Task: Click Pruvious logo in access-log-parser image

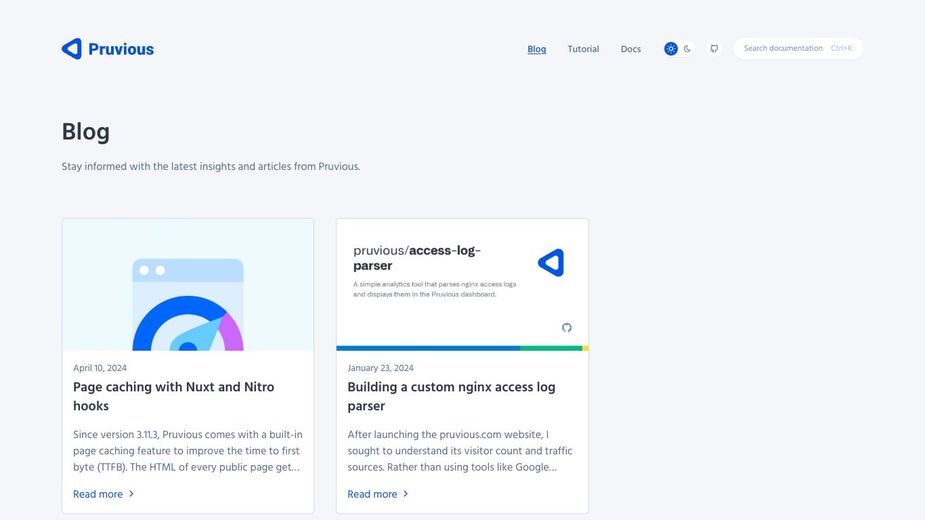Action: [x=552, y=263]
